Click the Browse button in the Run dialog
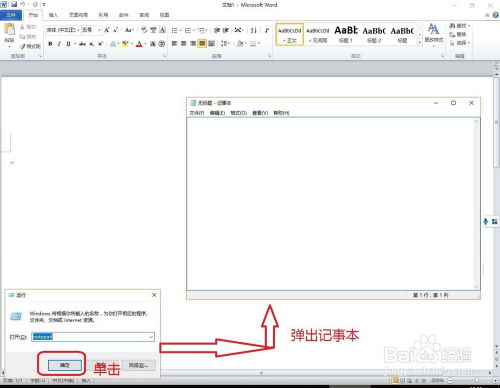This screenshot has width=500, height=388. (x=138, y=365)
